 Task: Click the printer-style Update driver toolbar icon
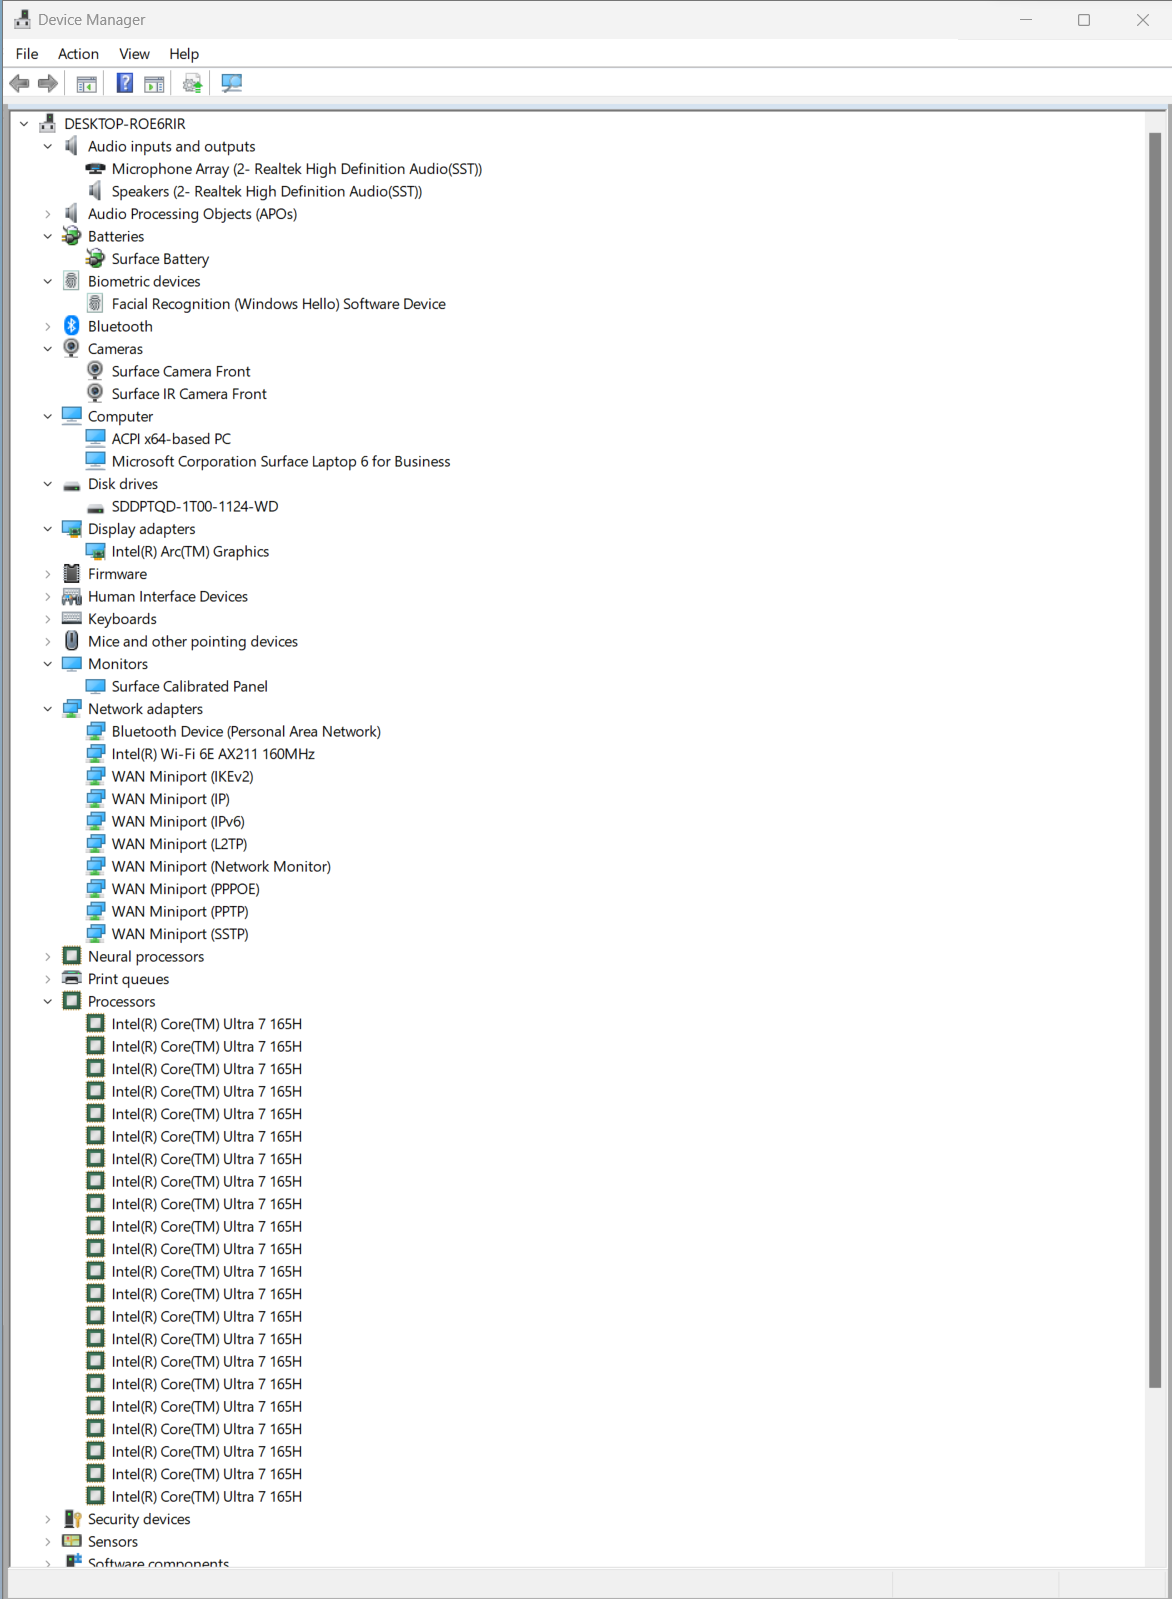pos(192,83)
